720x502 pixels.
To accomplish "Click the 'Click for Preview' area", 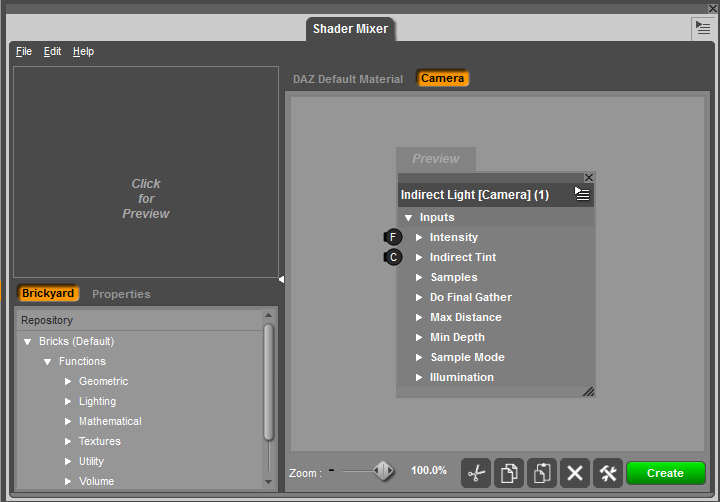I will (x=146, y=172).
